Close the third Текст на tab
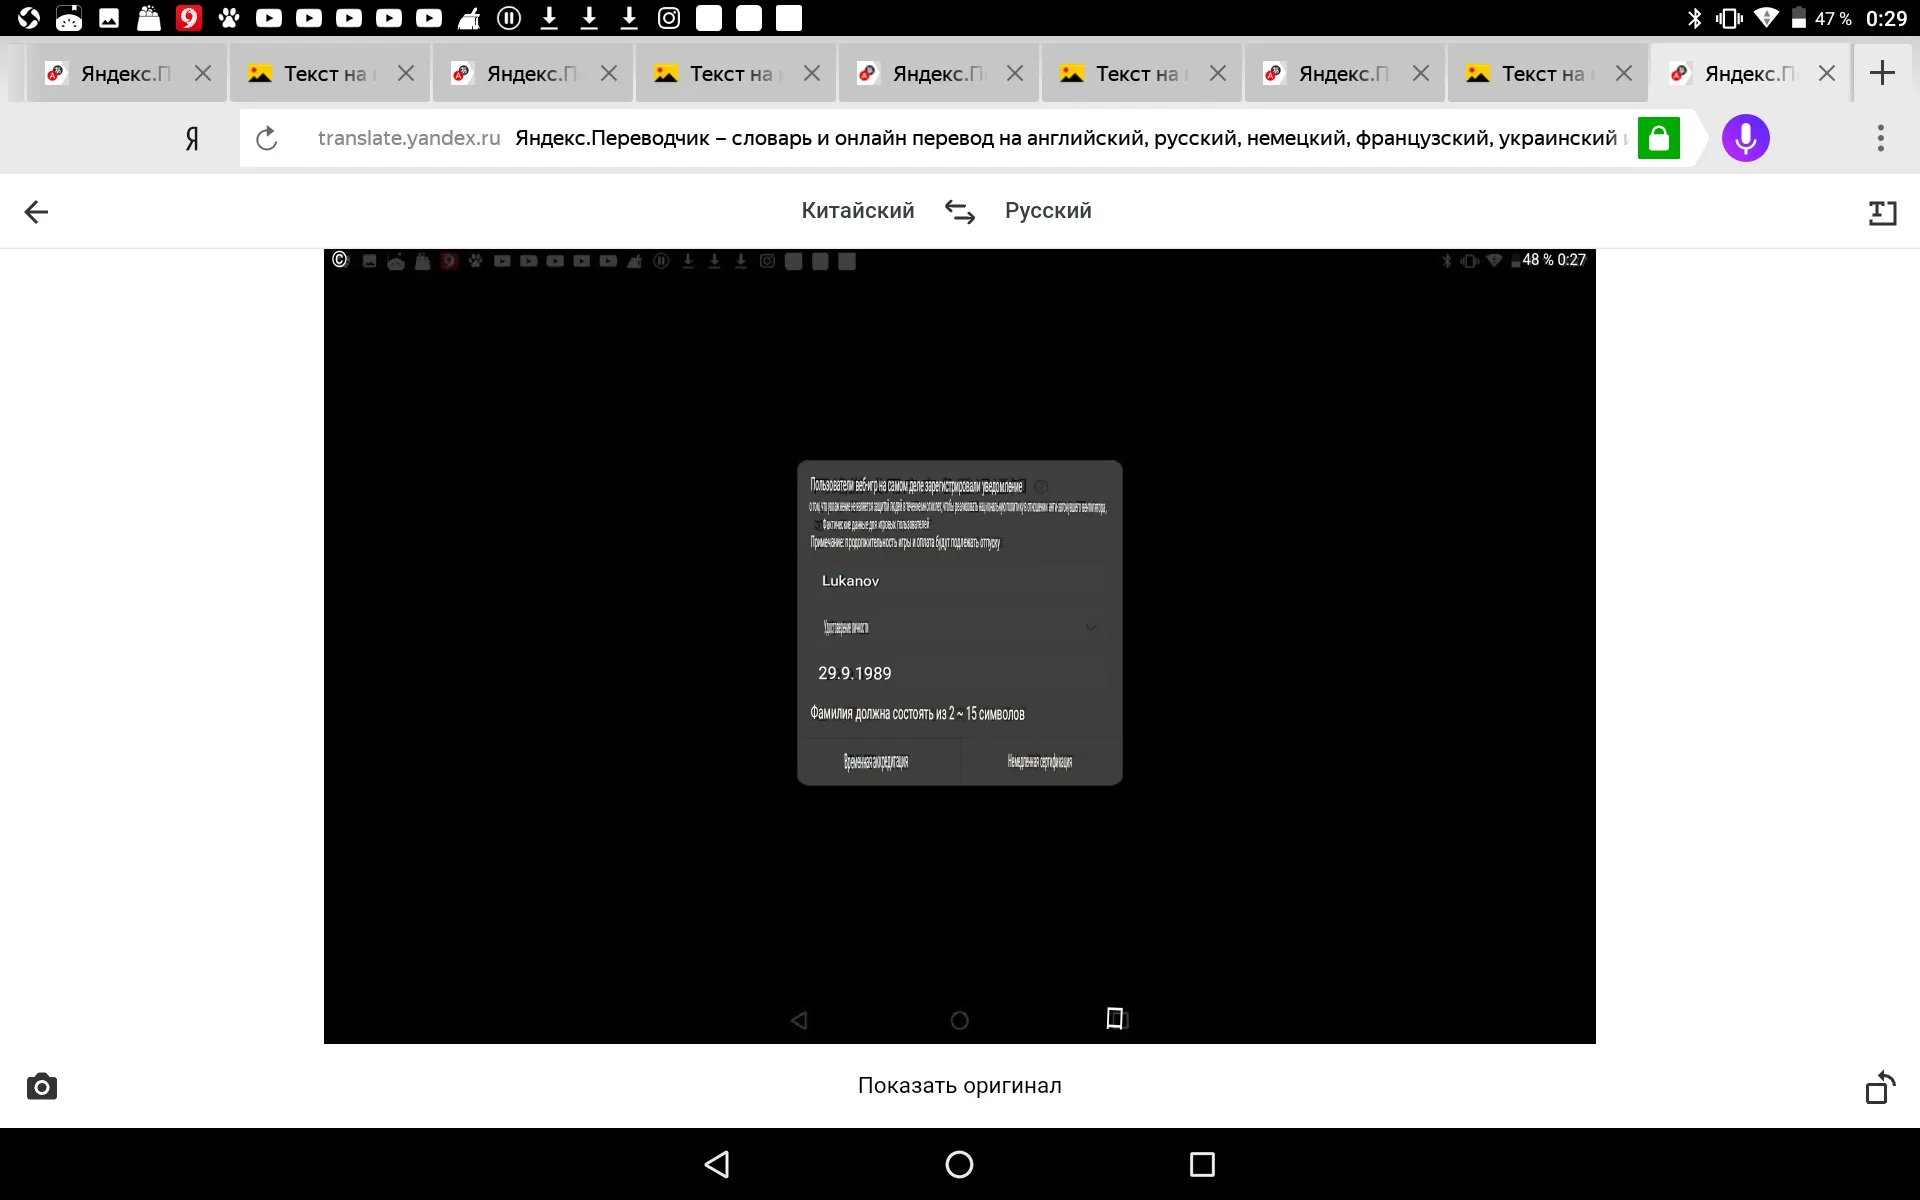Screen dimensions: 1920x1200 (x=1218, y=73)
